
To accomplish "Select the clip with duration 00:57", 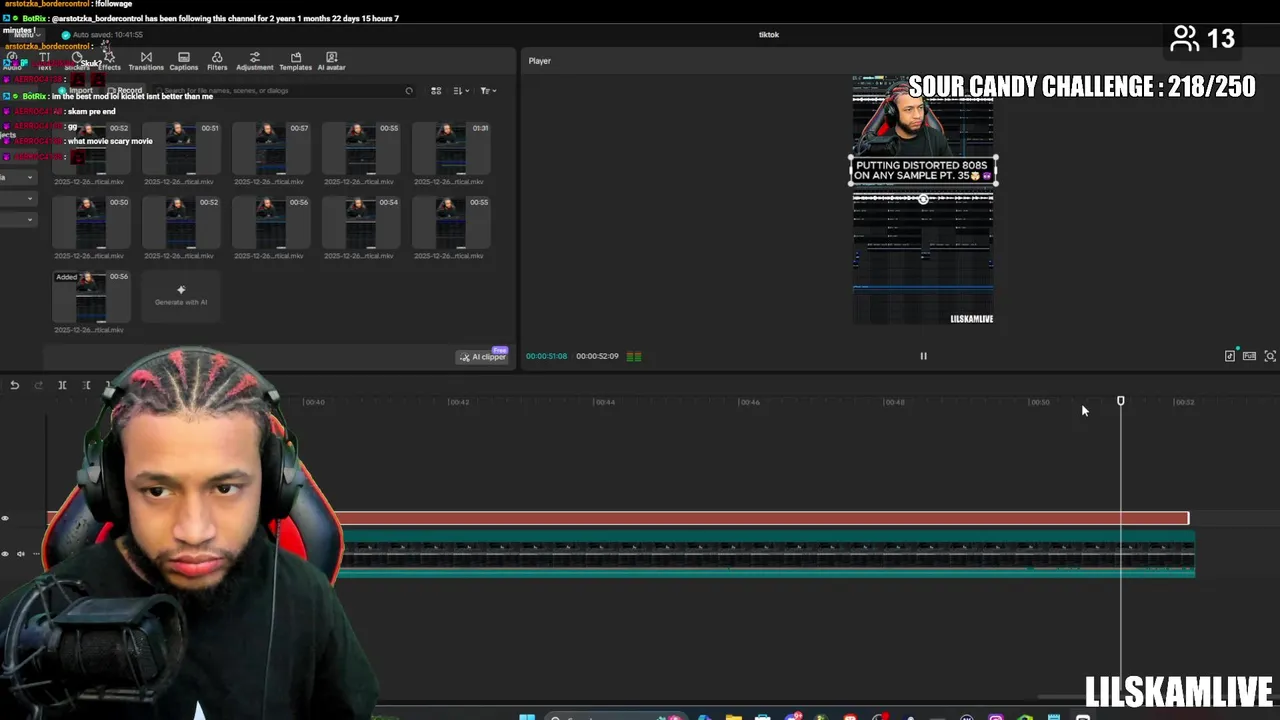I will click(271, 148).
